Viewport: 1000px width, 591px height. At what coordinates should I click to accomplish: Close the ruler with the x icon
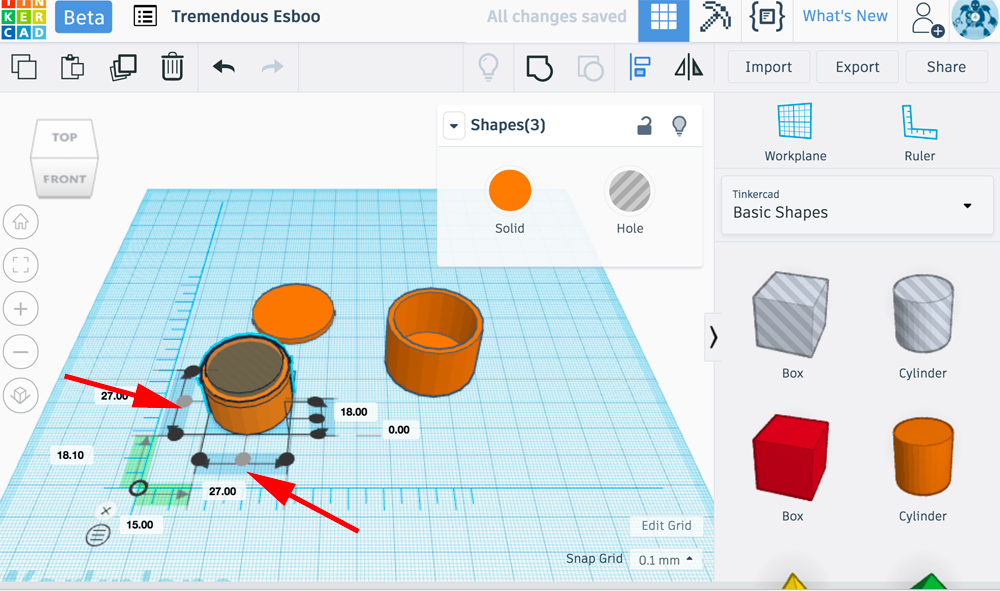pyautogui.click(x=106, y=510)
